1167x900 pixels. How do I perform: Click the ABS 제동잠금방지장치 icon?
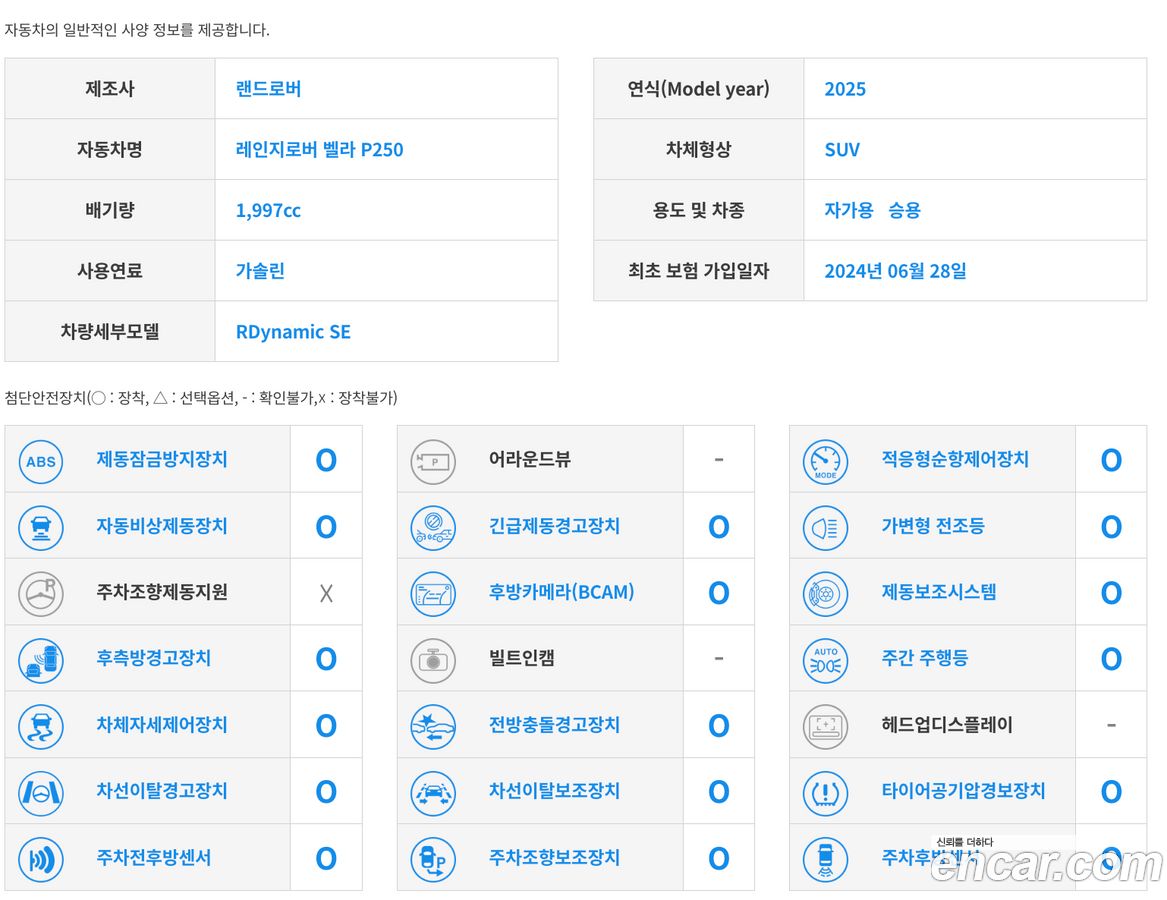[40, 462]
